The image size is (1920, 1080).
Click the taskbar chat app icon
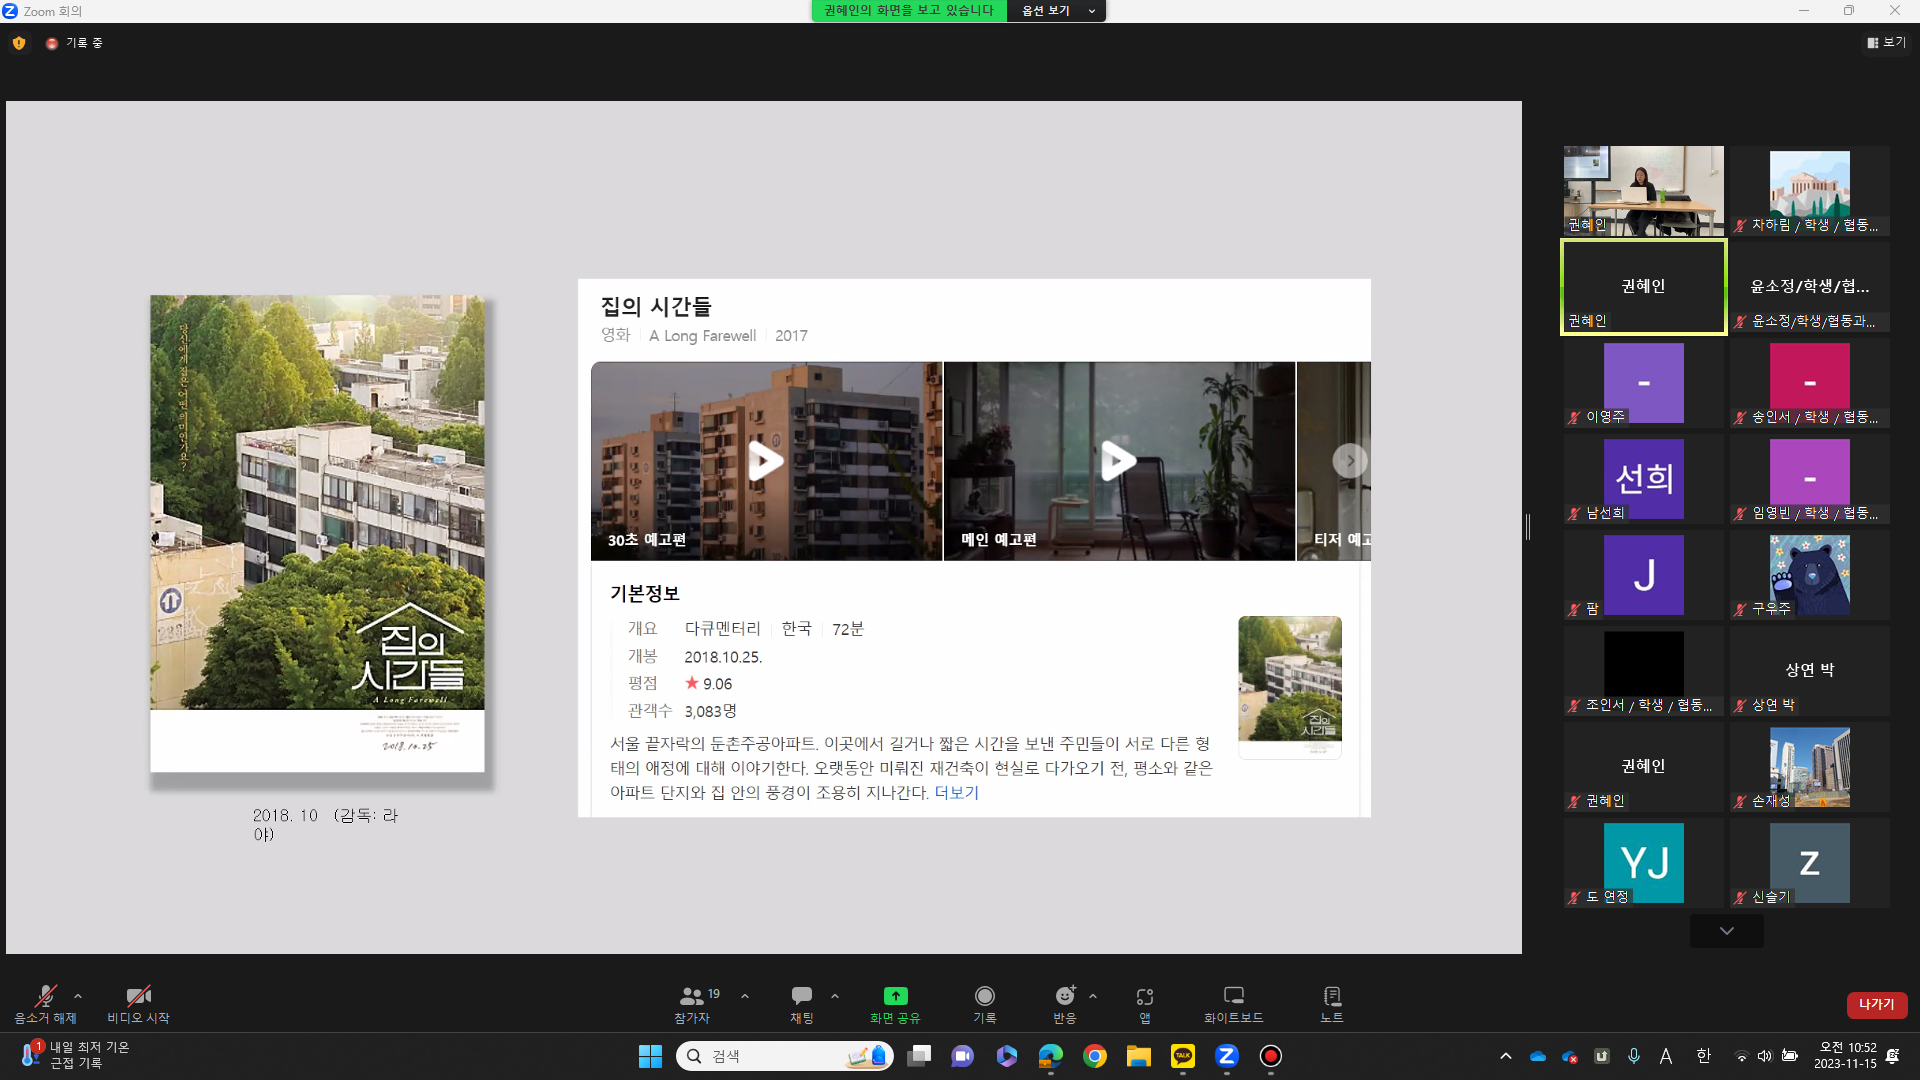963,1056
